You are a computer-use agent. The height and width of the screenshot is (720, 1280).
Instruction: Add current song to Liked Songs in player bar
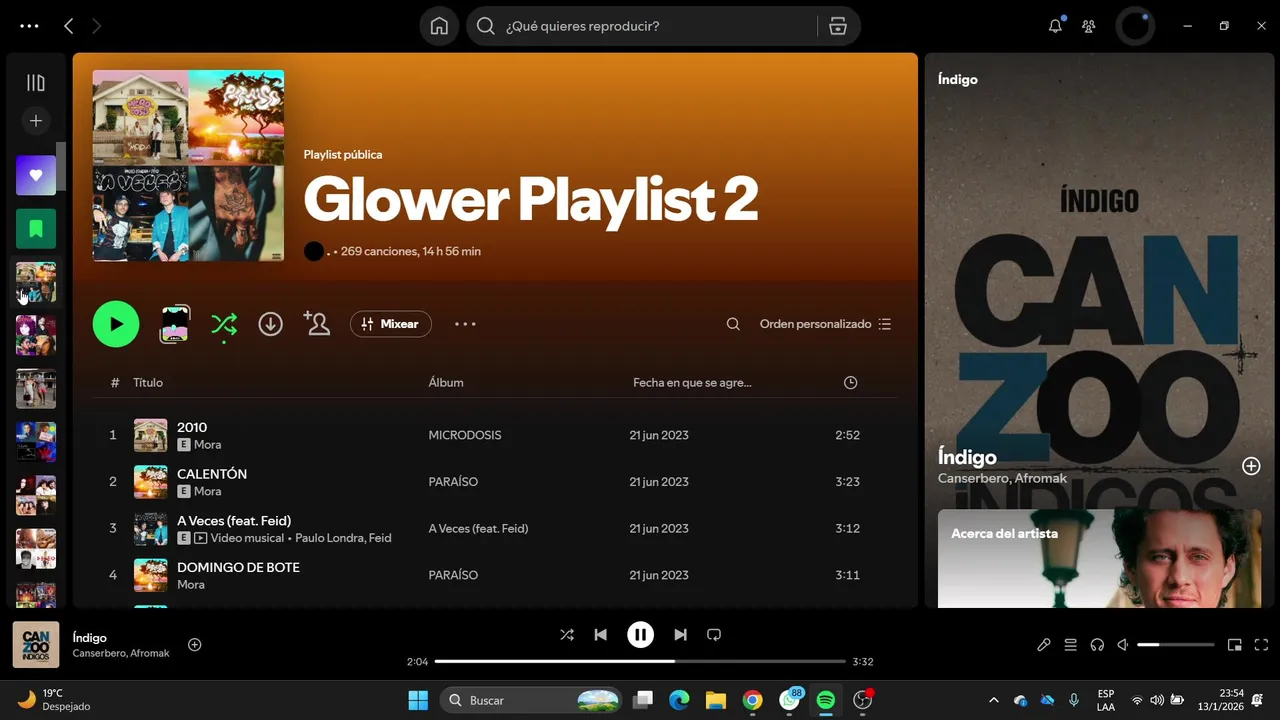[x=195, y=645]
